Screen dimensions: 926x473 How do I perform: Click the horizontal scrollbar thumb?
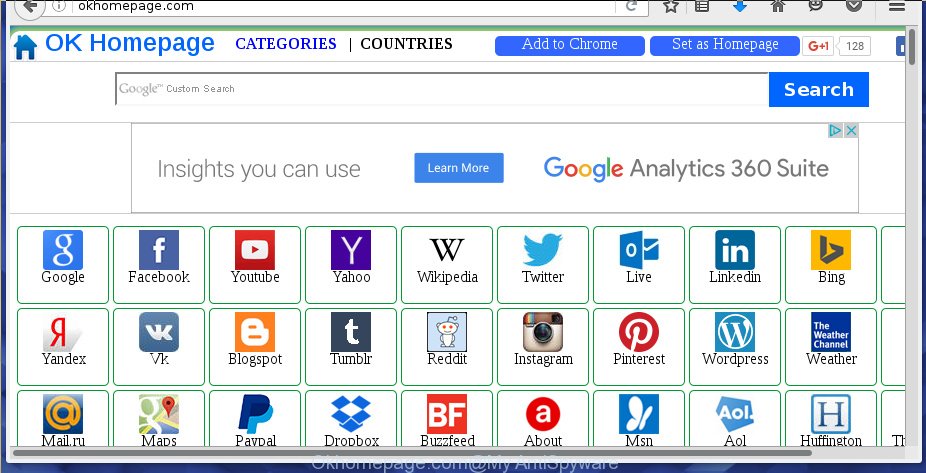[412, 453]
